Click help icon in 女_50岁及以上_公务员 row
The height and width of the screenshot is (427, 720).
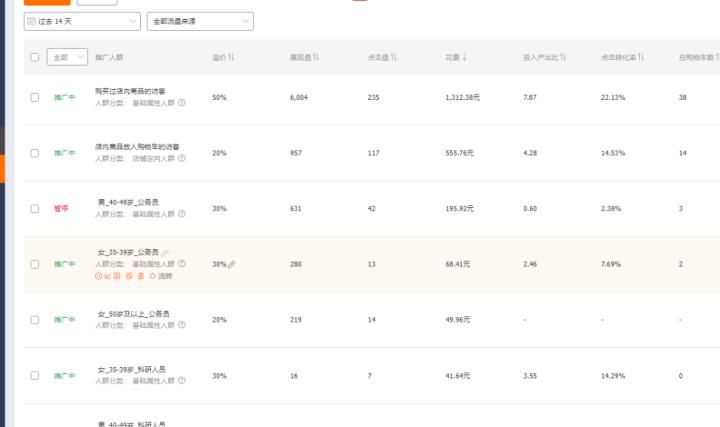coord(182,325)
